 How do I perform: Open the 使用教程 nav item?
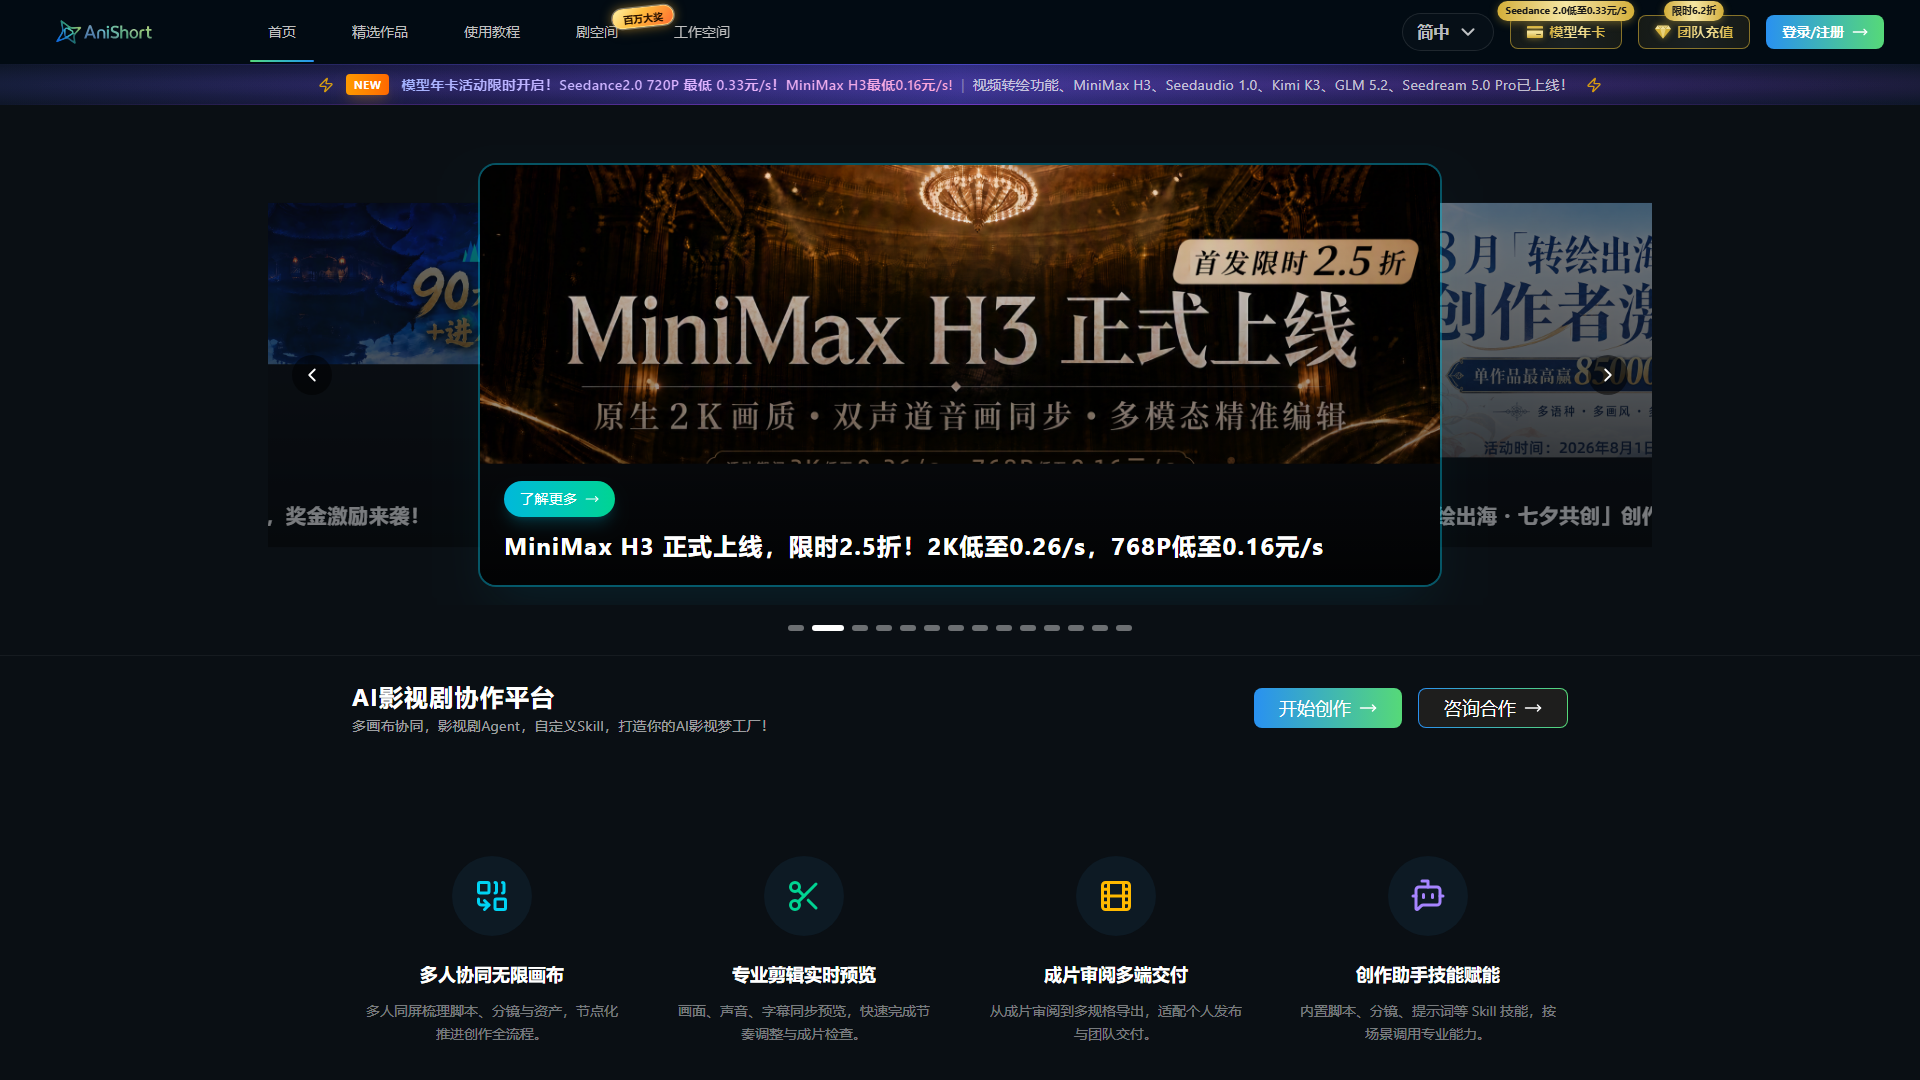pyautogui.click(x=492, y=32)
